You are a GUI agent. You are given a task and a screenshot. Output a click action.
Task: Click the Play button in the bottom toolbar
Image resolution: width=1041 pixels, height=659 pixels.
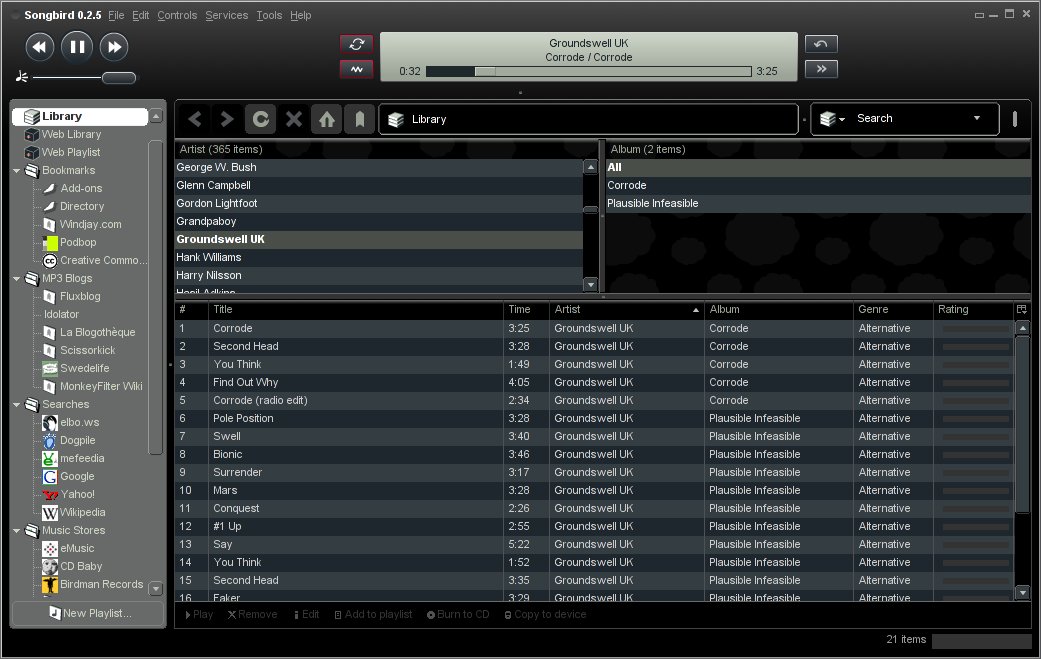point(199,615)
